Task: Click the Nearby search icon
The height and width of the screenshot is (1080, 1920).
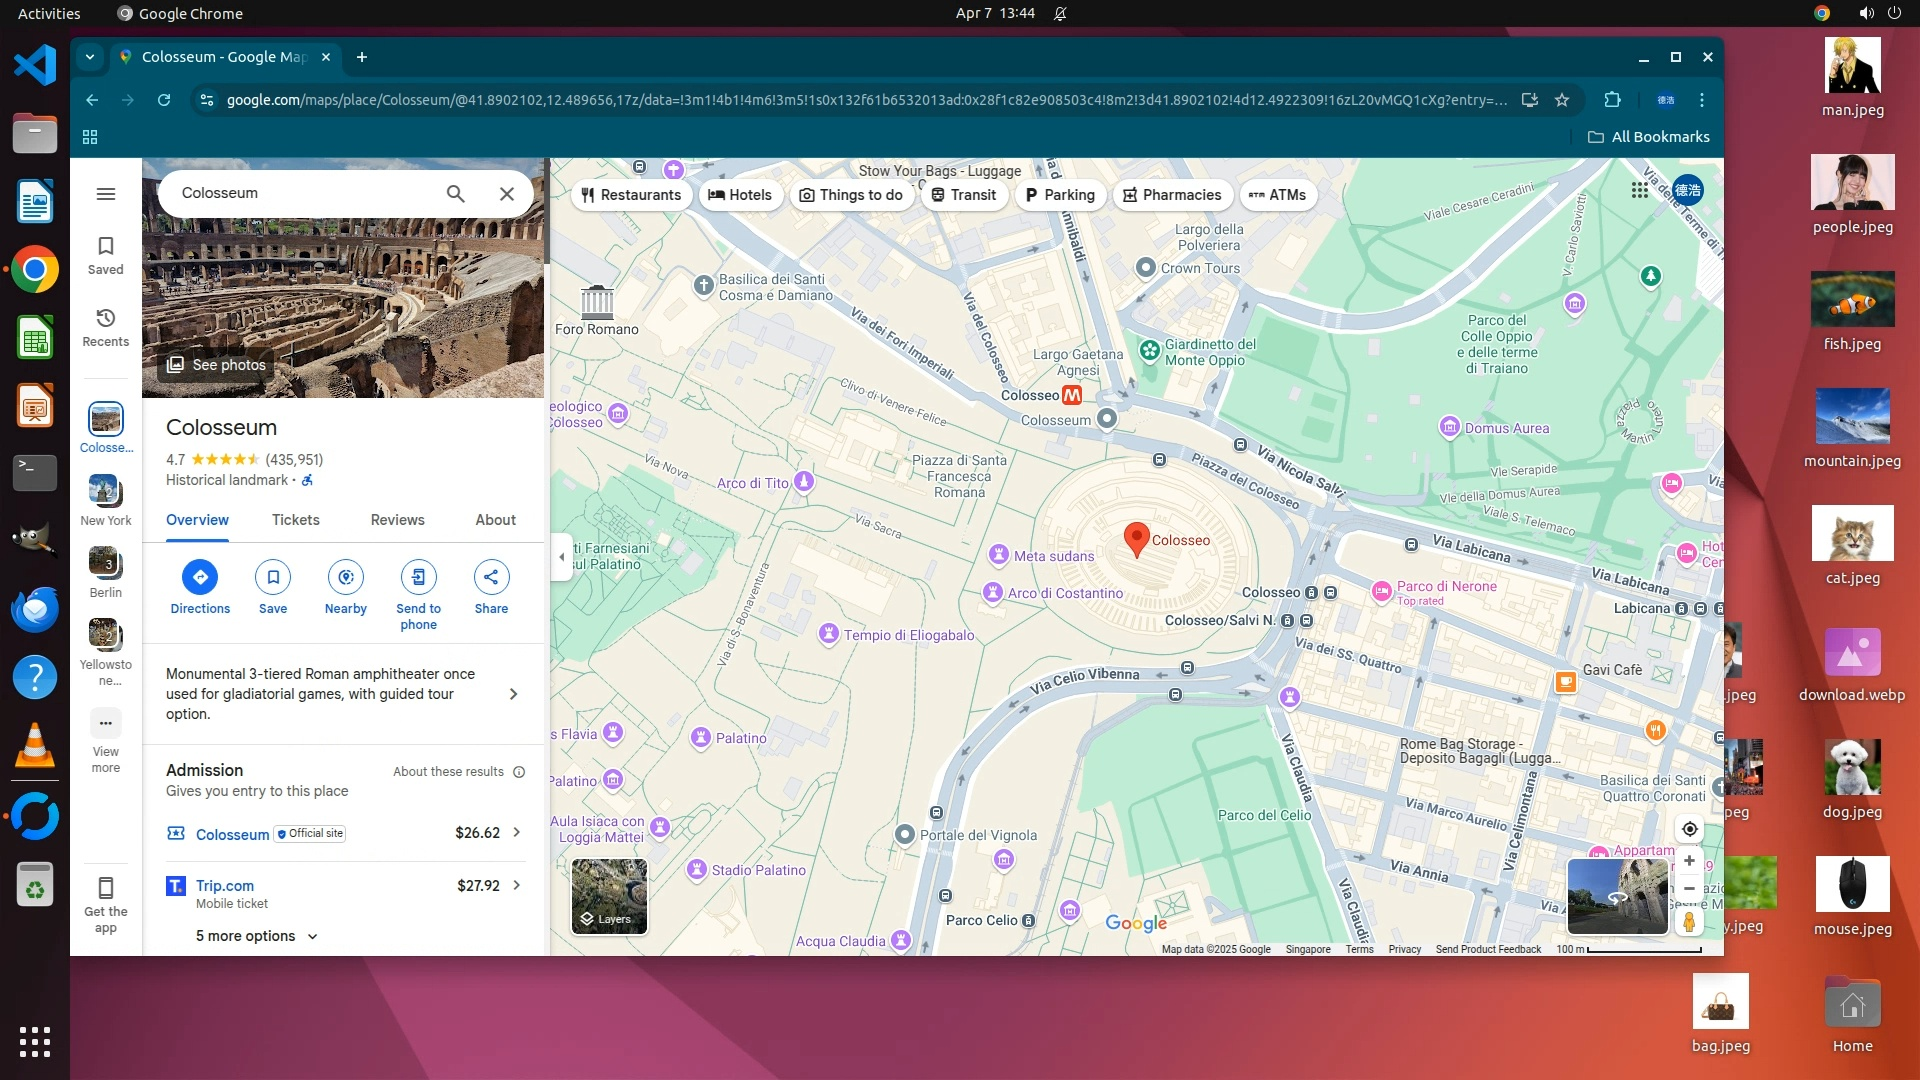Action: [x=346, y=577]
